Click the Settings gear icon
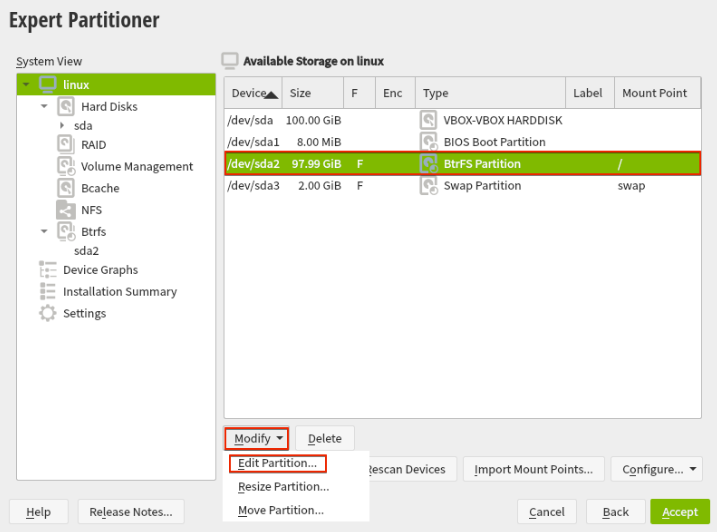Viewport: 717px width, 532px height. pyautogui.click(x=48, y=313)
